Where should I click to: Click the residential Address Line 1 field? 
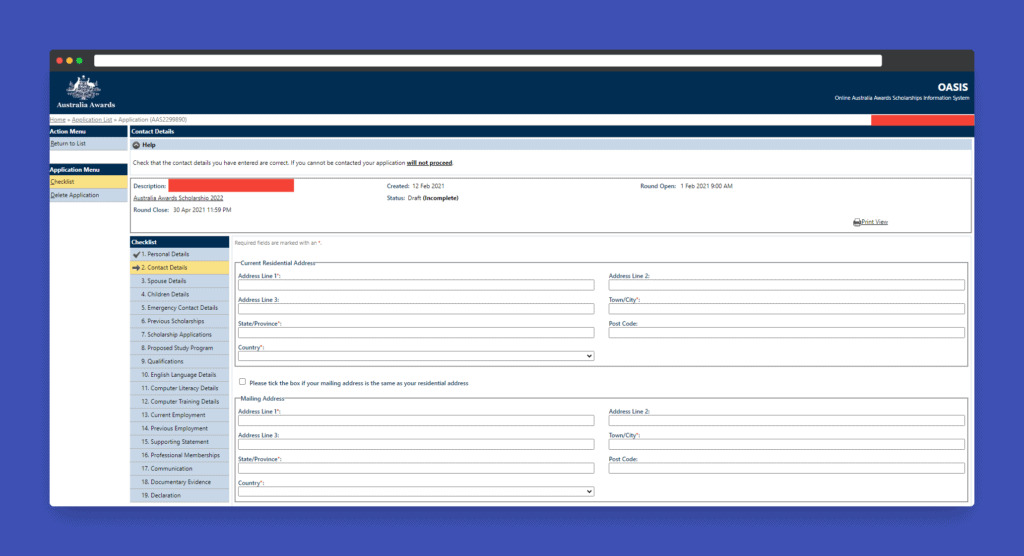tap(416, 285)
